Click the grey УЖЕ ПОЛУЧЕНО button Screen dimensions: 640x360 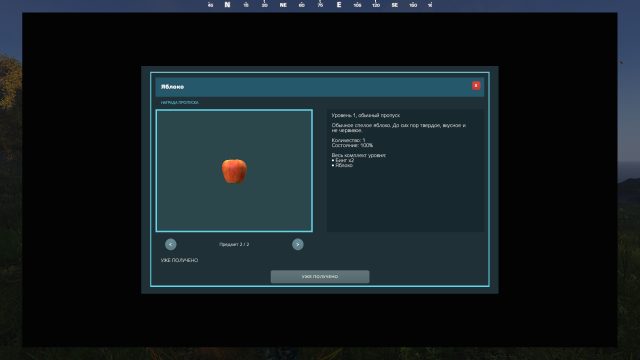[x=320, y=276]
